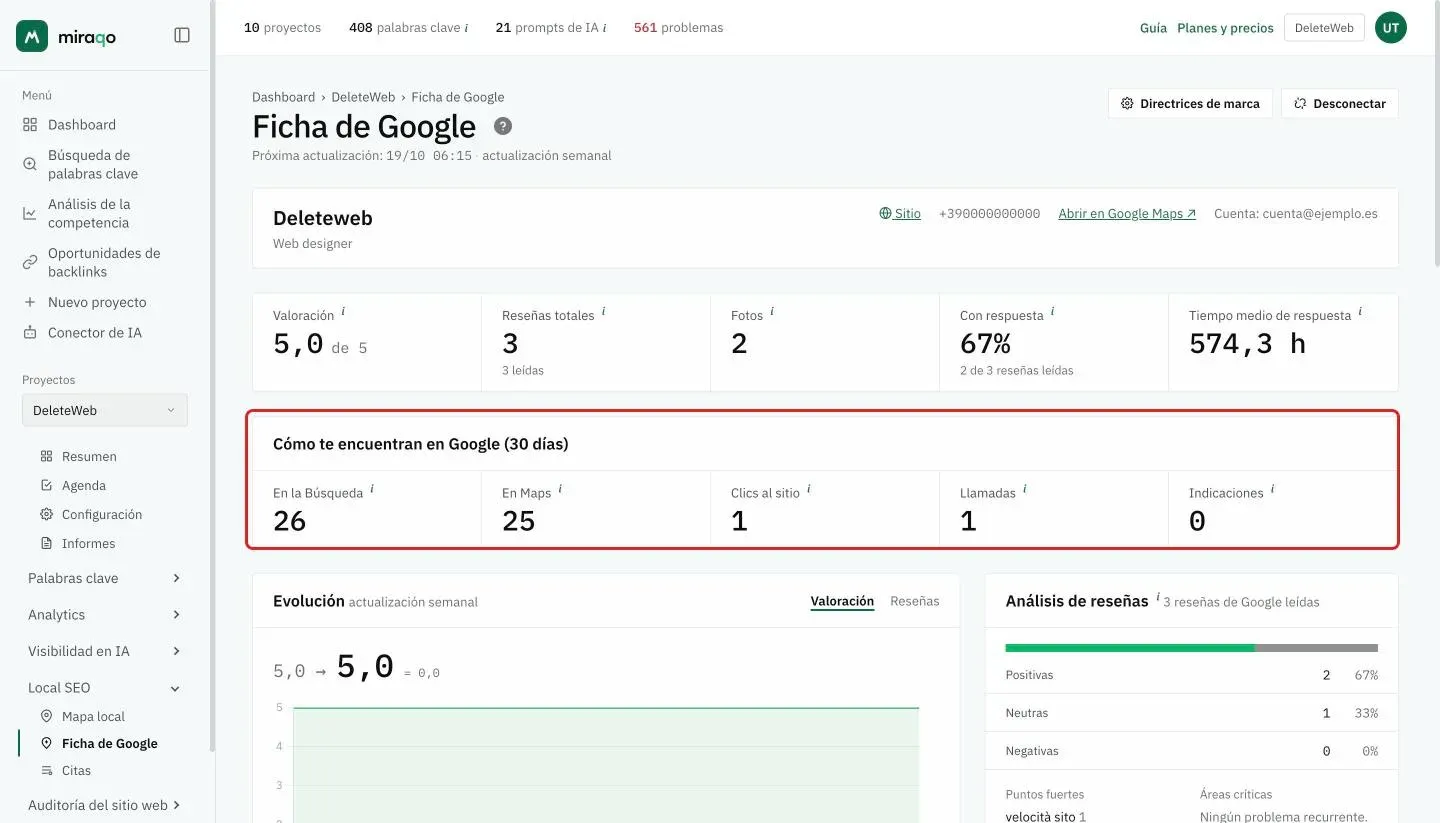Open Planes y precios link
1440x823 pixels.
click(1225, 28)
